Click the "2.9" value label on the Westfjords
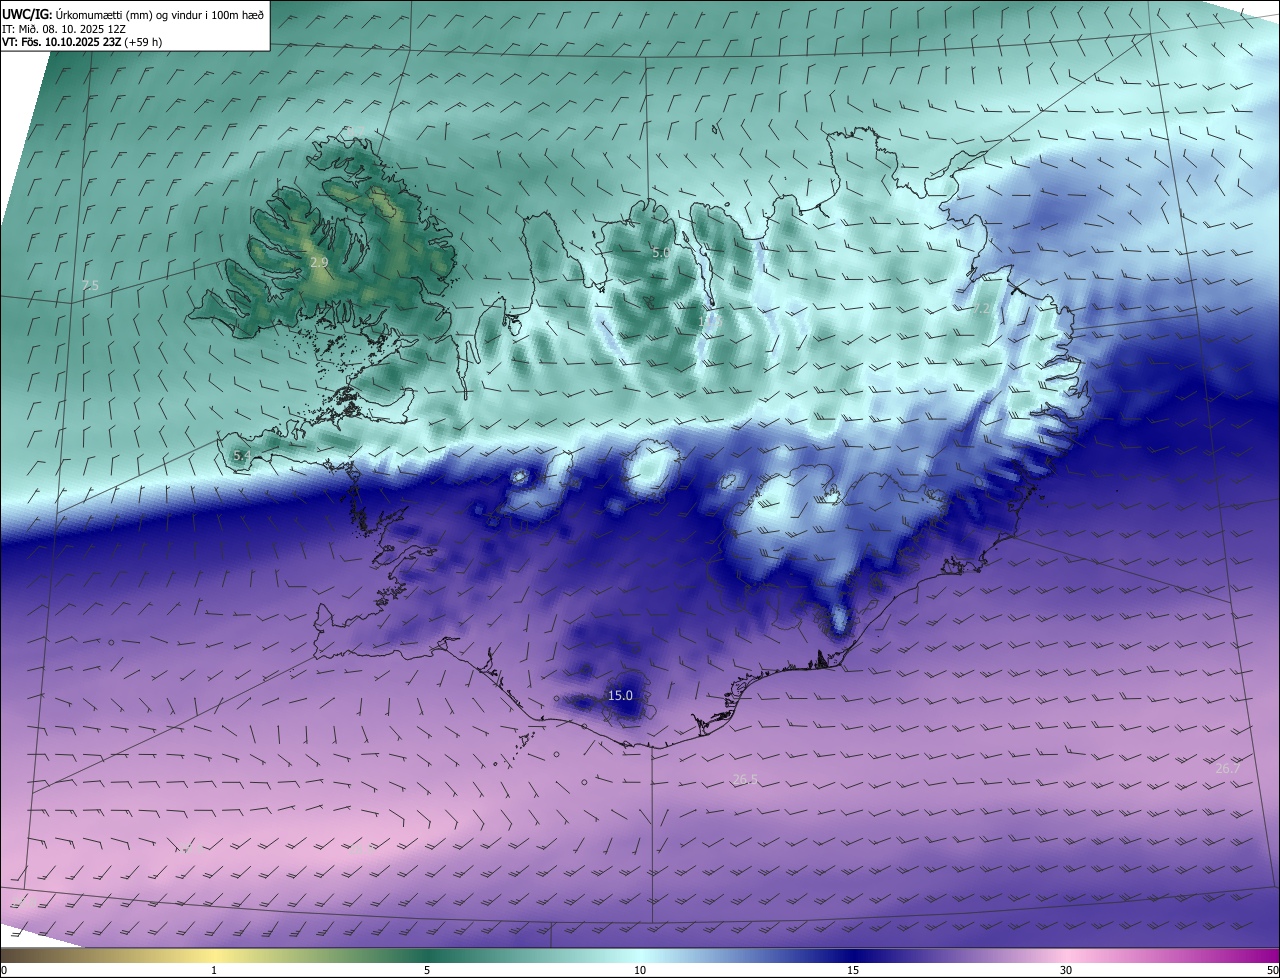The height and width of the screenshot is (978, 1280). pos(319,262)
